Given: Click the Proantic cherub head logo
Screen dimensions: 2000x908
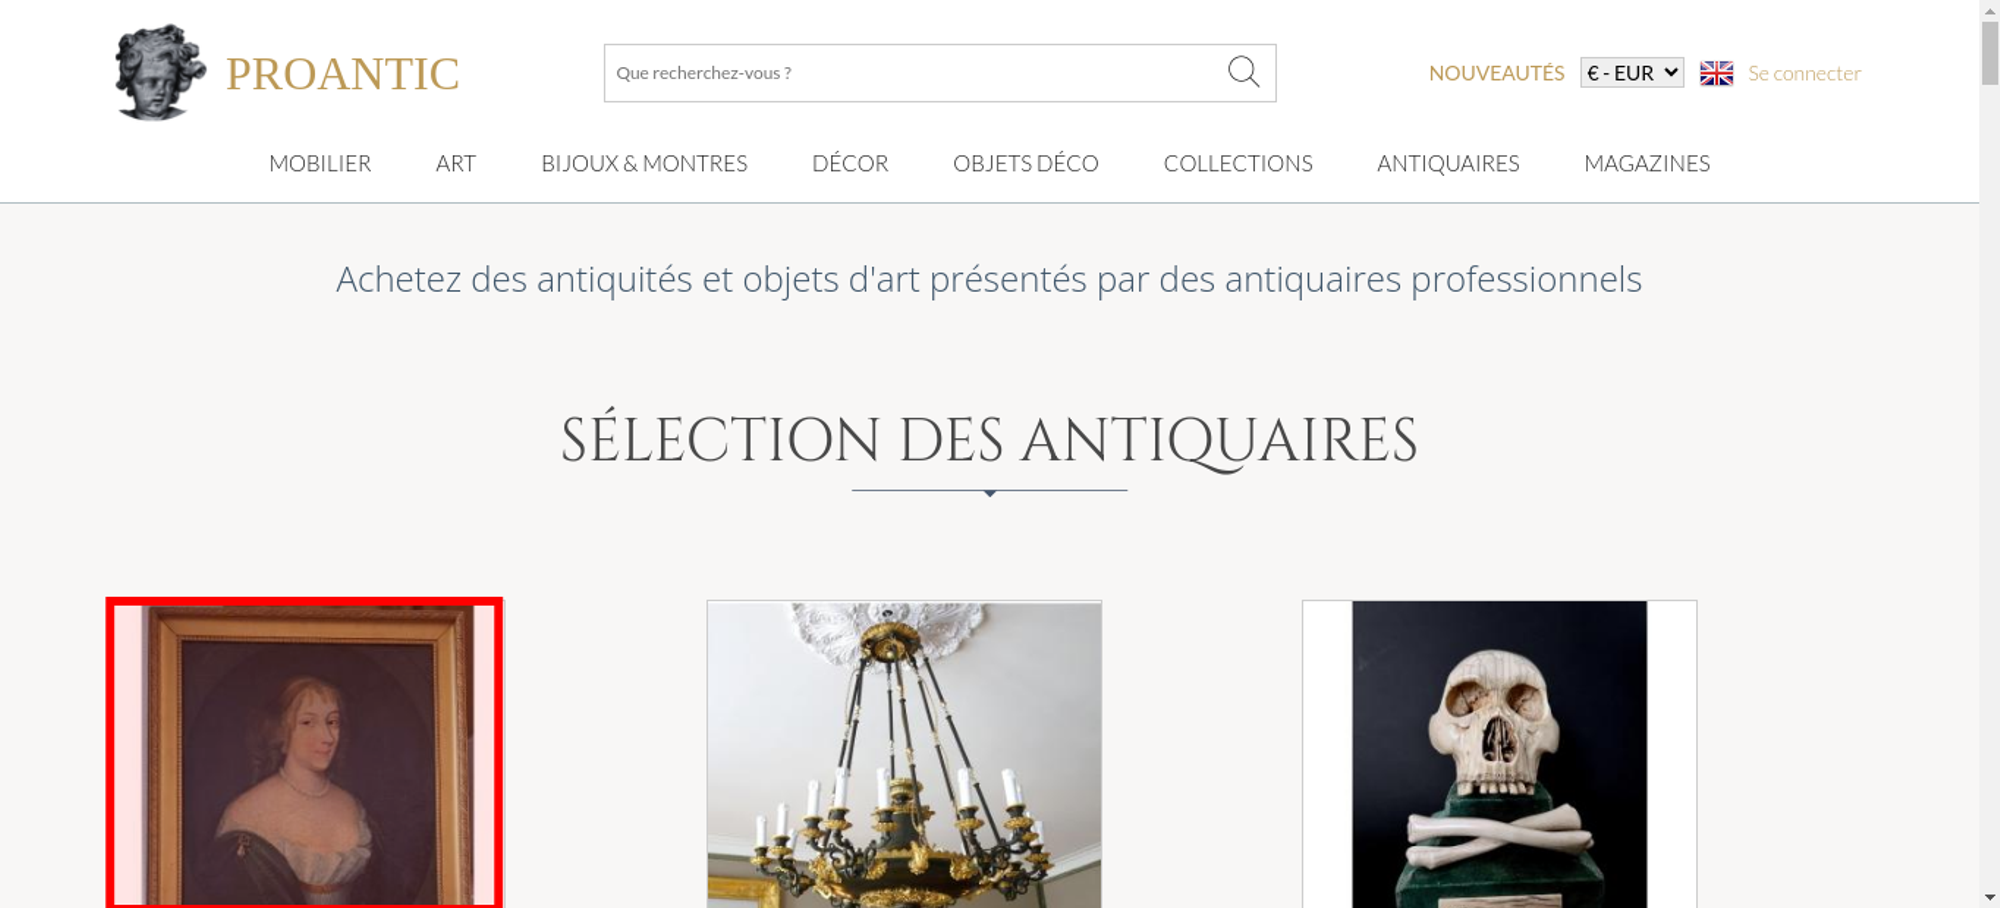Looking at the screenshot, I should 160,73.
